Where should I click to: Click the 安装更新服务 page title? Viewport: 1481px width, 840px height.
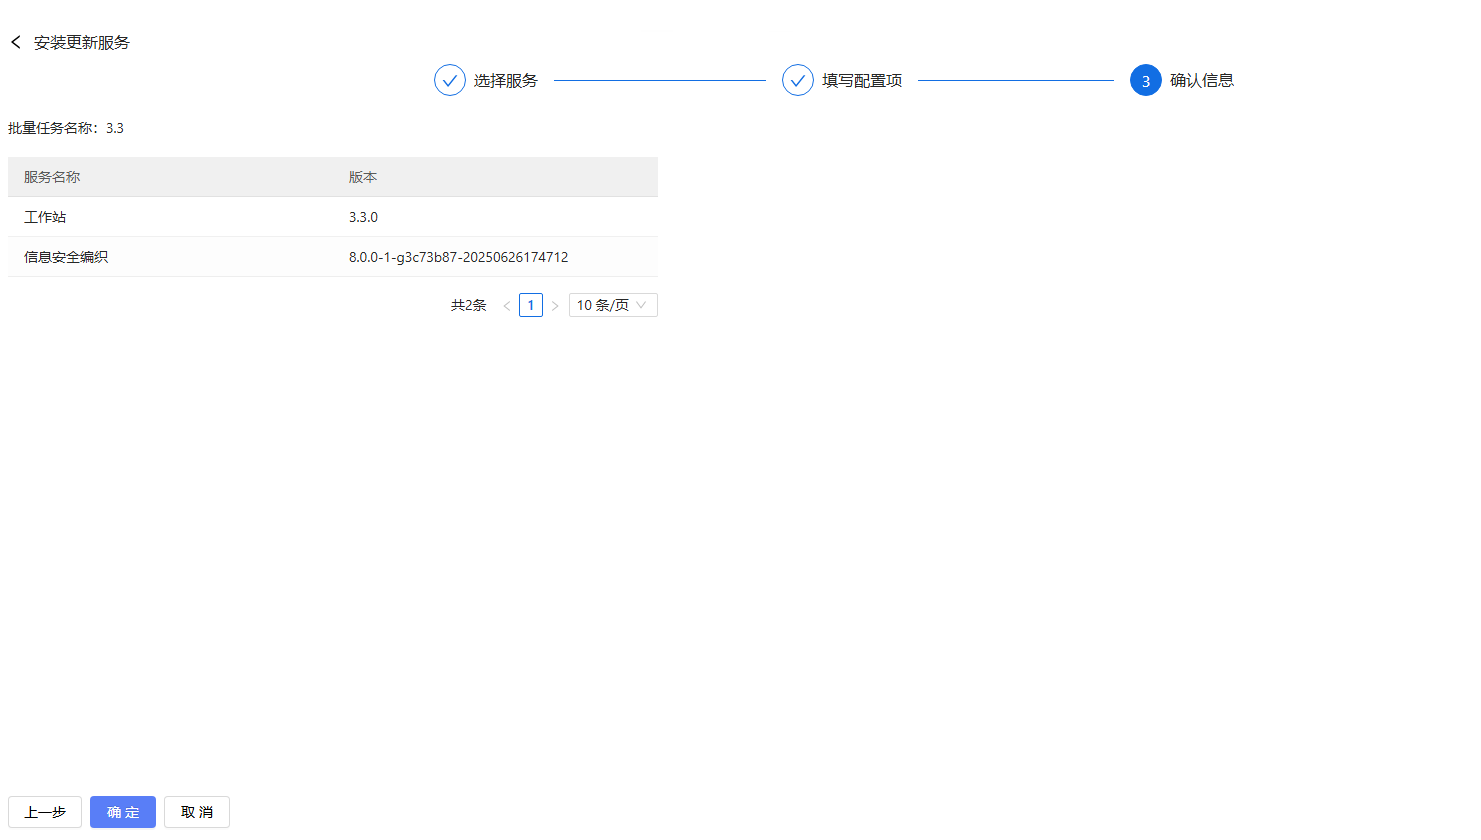coord(82,42)
